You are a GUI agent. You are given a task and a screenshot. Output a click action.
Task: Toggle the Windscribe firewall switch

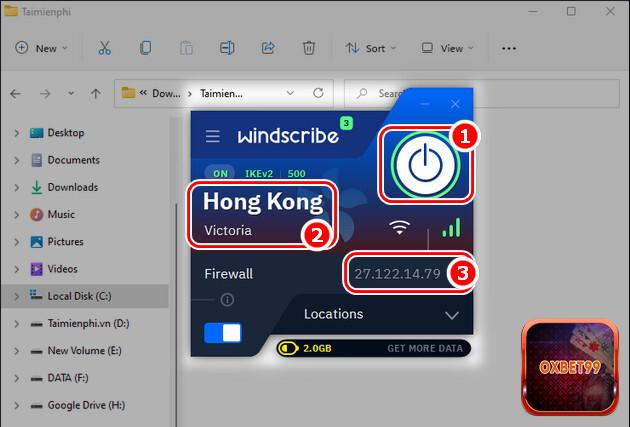tap(223, 333)
